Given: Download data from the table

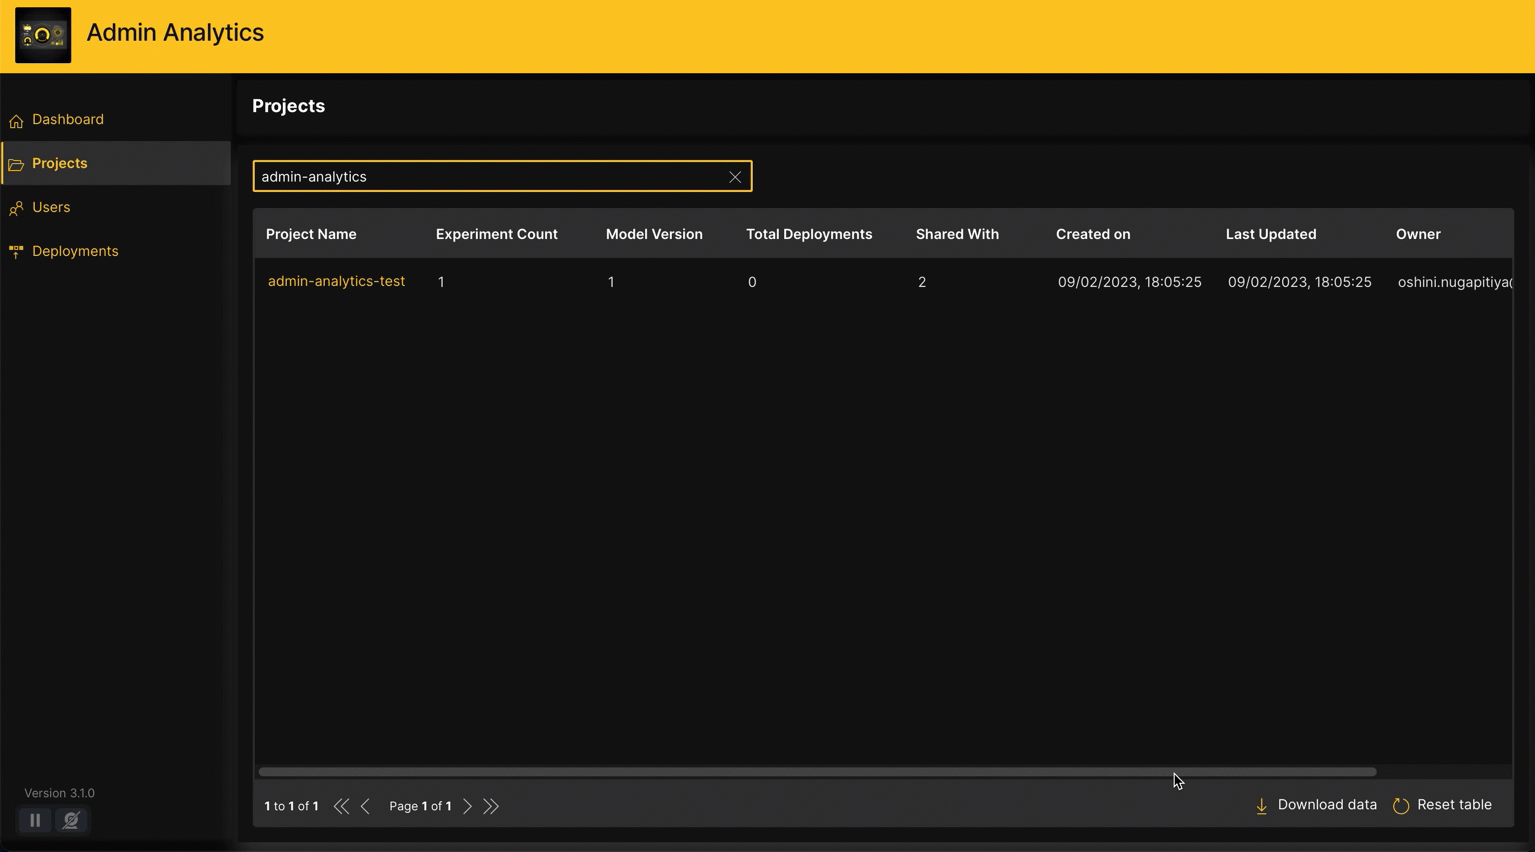Looking at the screenshot, I should [1316, 805].
